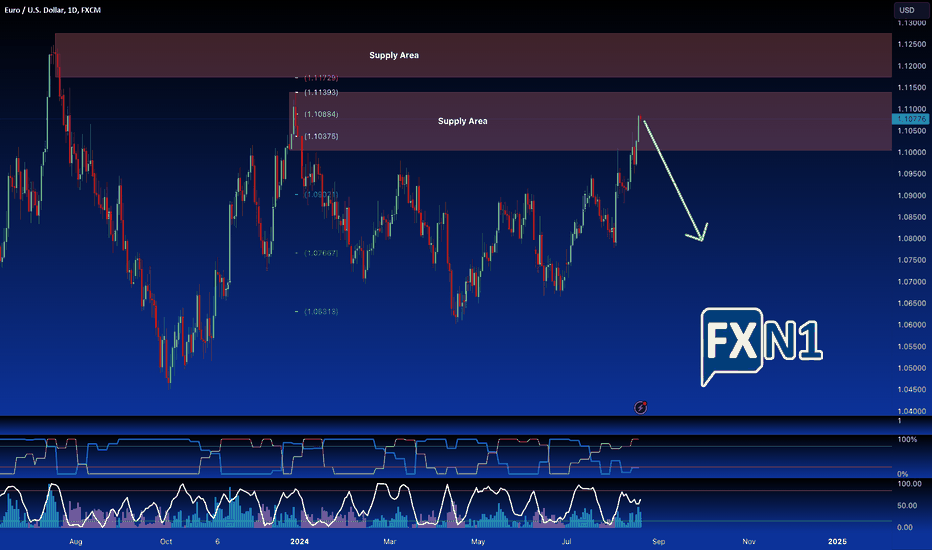Click the current price tag 1.10776

click(x=910, y=120)
